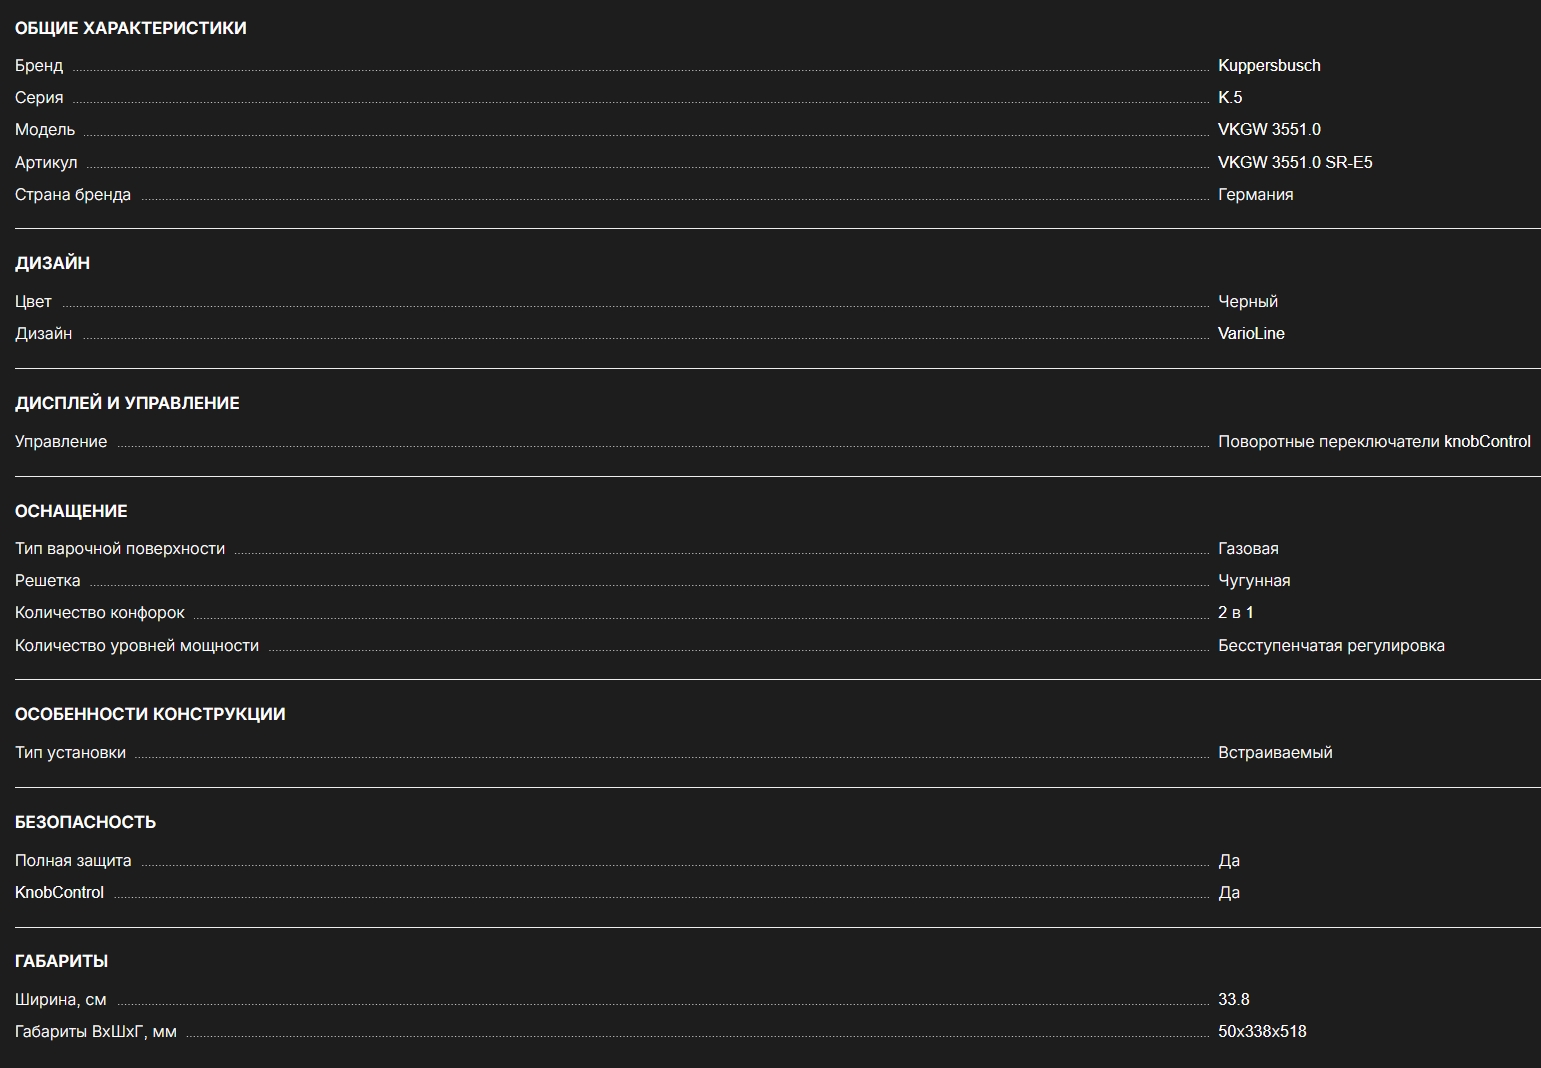Select the 'Количество конфорок' row label
Screen dimensions: 1541x1068
click(x=100, y=613)
